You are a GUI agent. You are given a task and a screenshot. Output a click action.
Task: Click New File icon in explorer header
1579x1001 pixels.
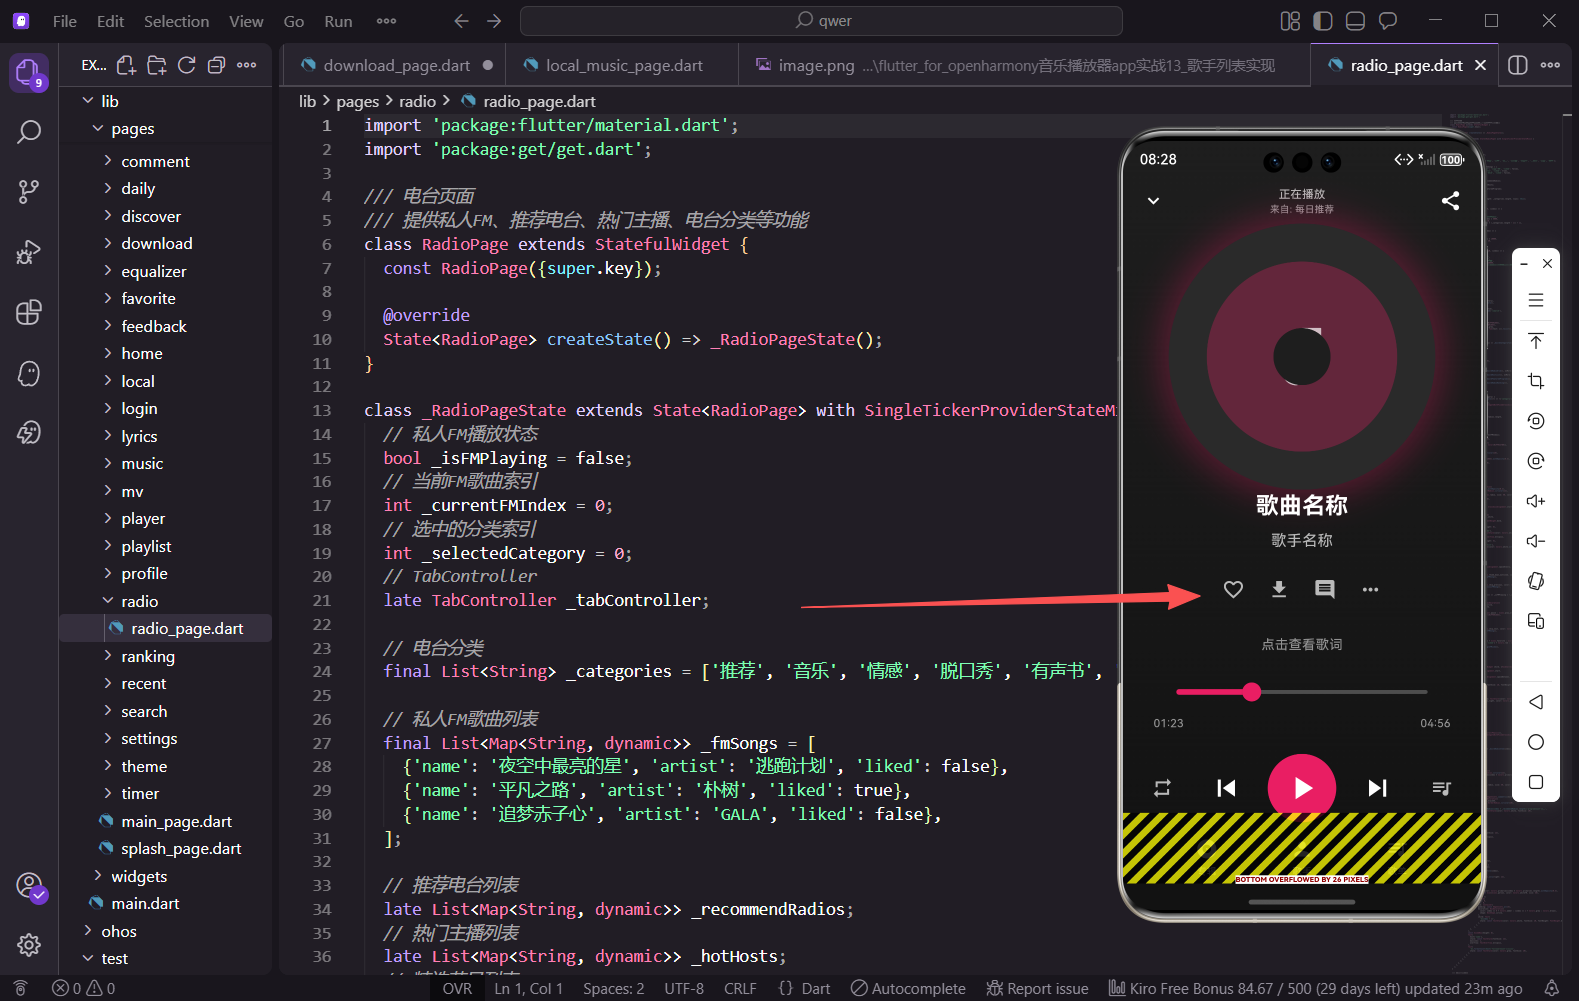pyautogui.click(x=126, y=65)
